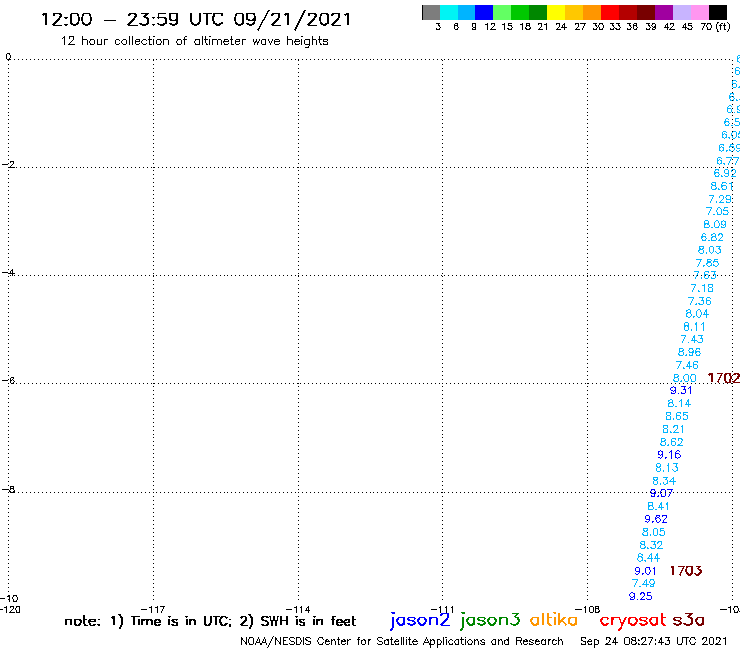Click the wave height value 8.65
The width and height of the screenshot is (740, 650).
click(677, 416)
